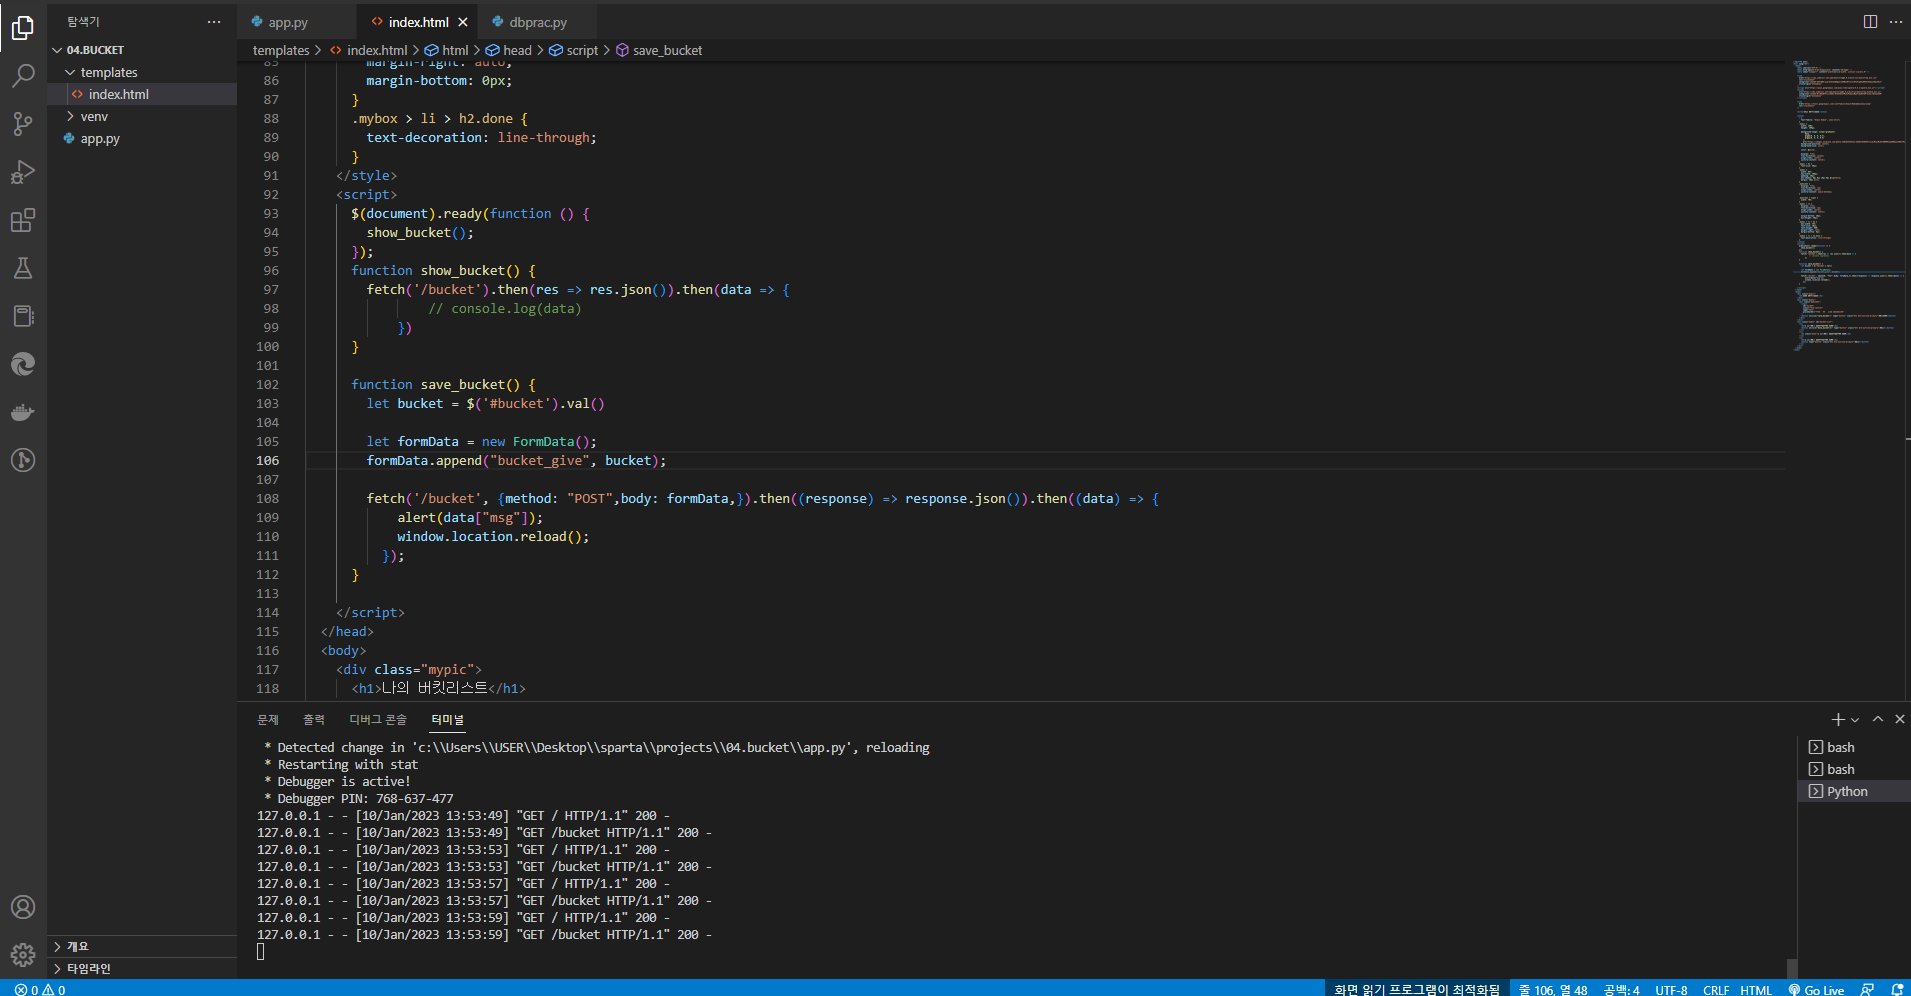Viewport: 1911px width, 996px height.
Task: Change indentation via 공백: 4
Action: point(1621,990)
